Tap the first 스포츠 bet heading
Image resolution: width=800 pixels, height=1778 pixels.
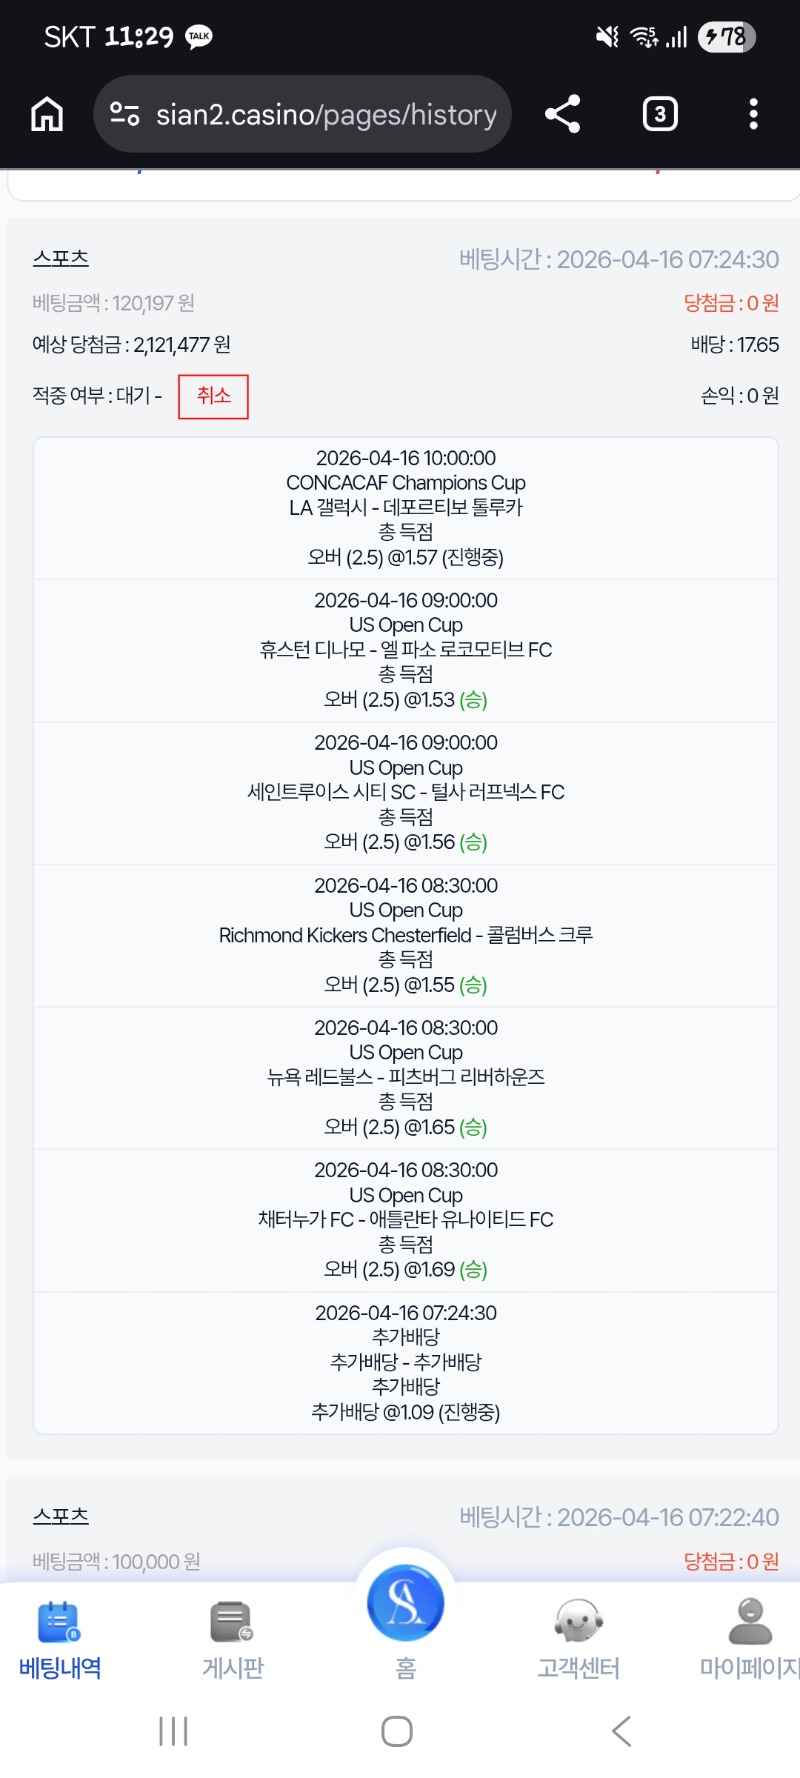pos(61,258)
